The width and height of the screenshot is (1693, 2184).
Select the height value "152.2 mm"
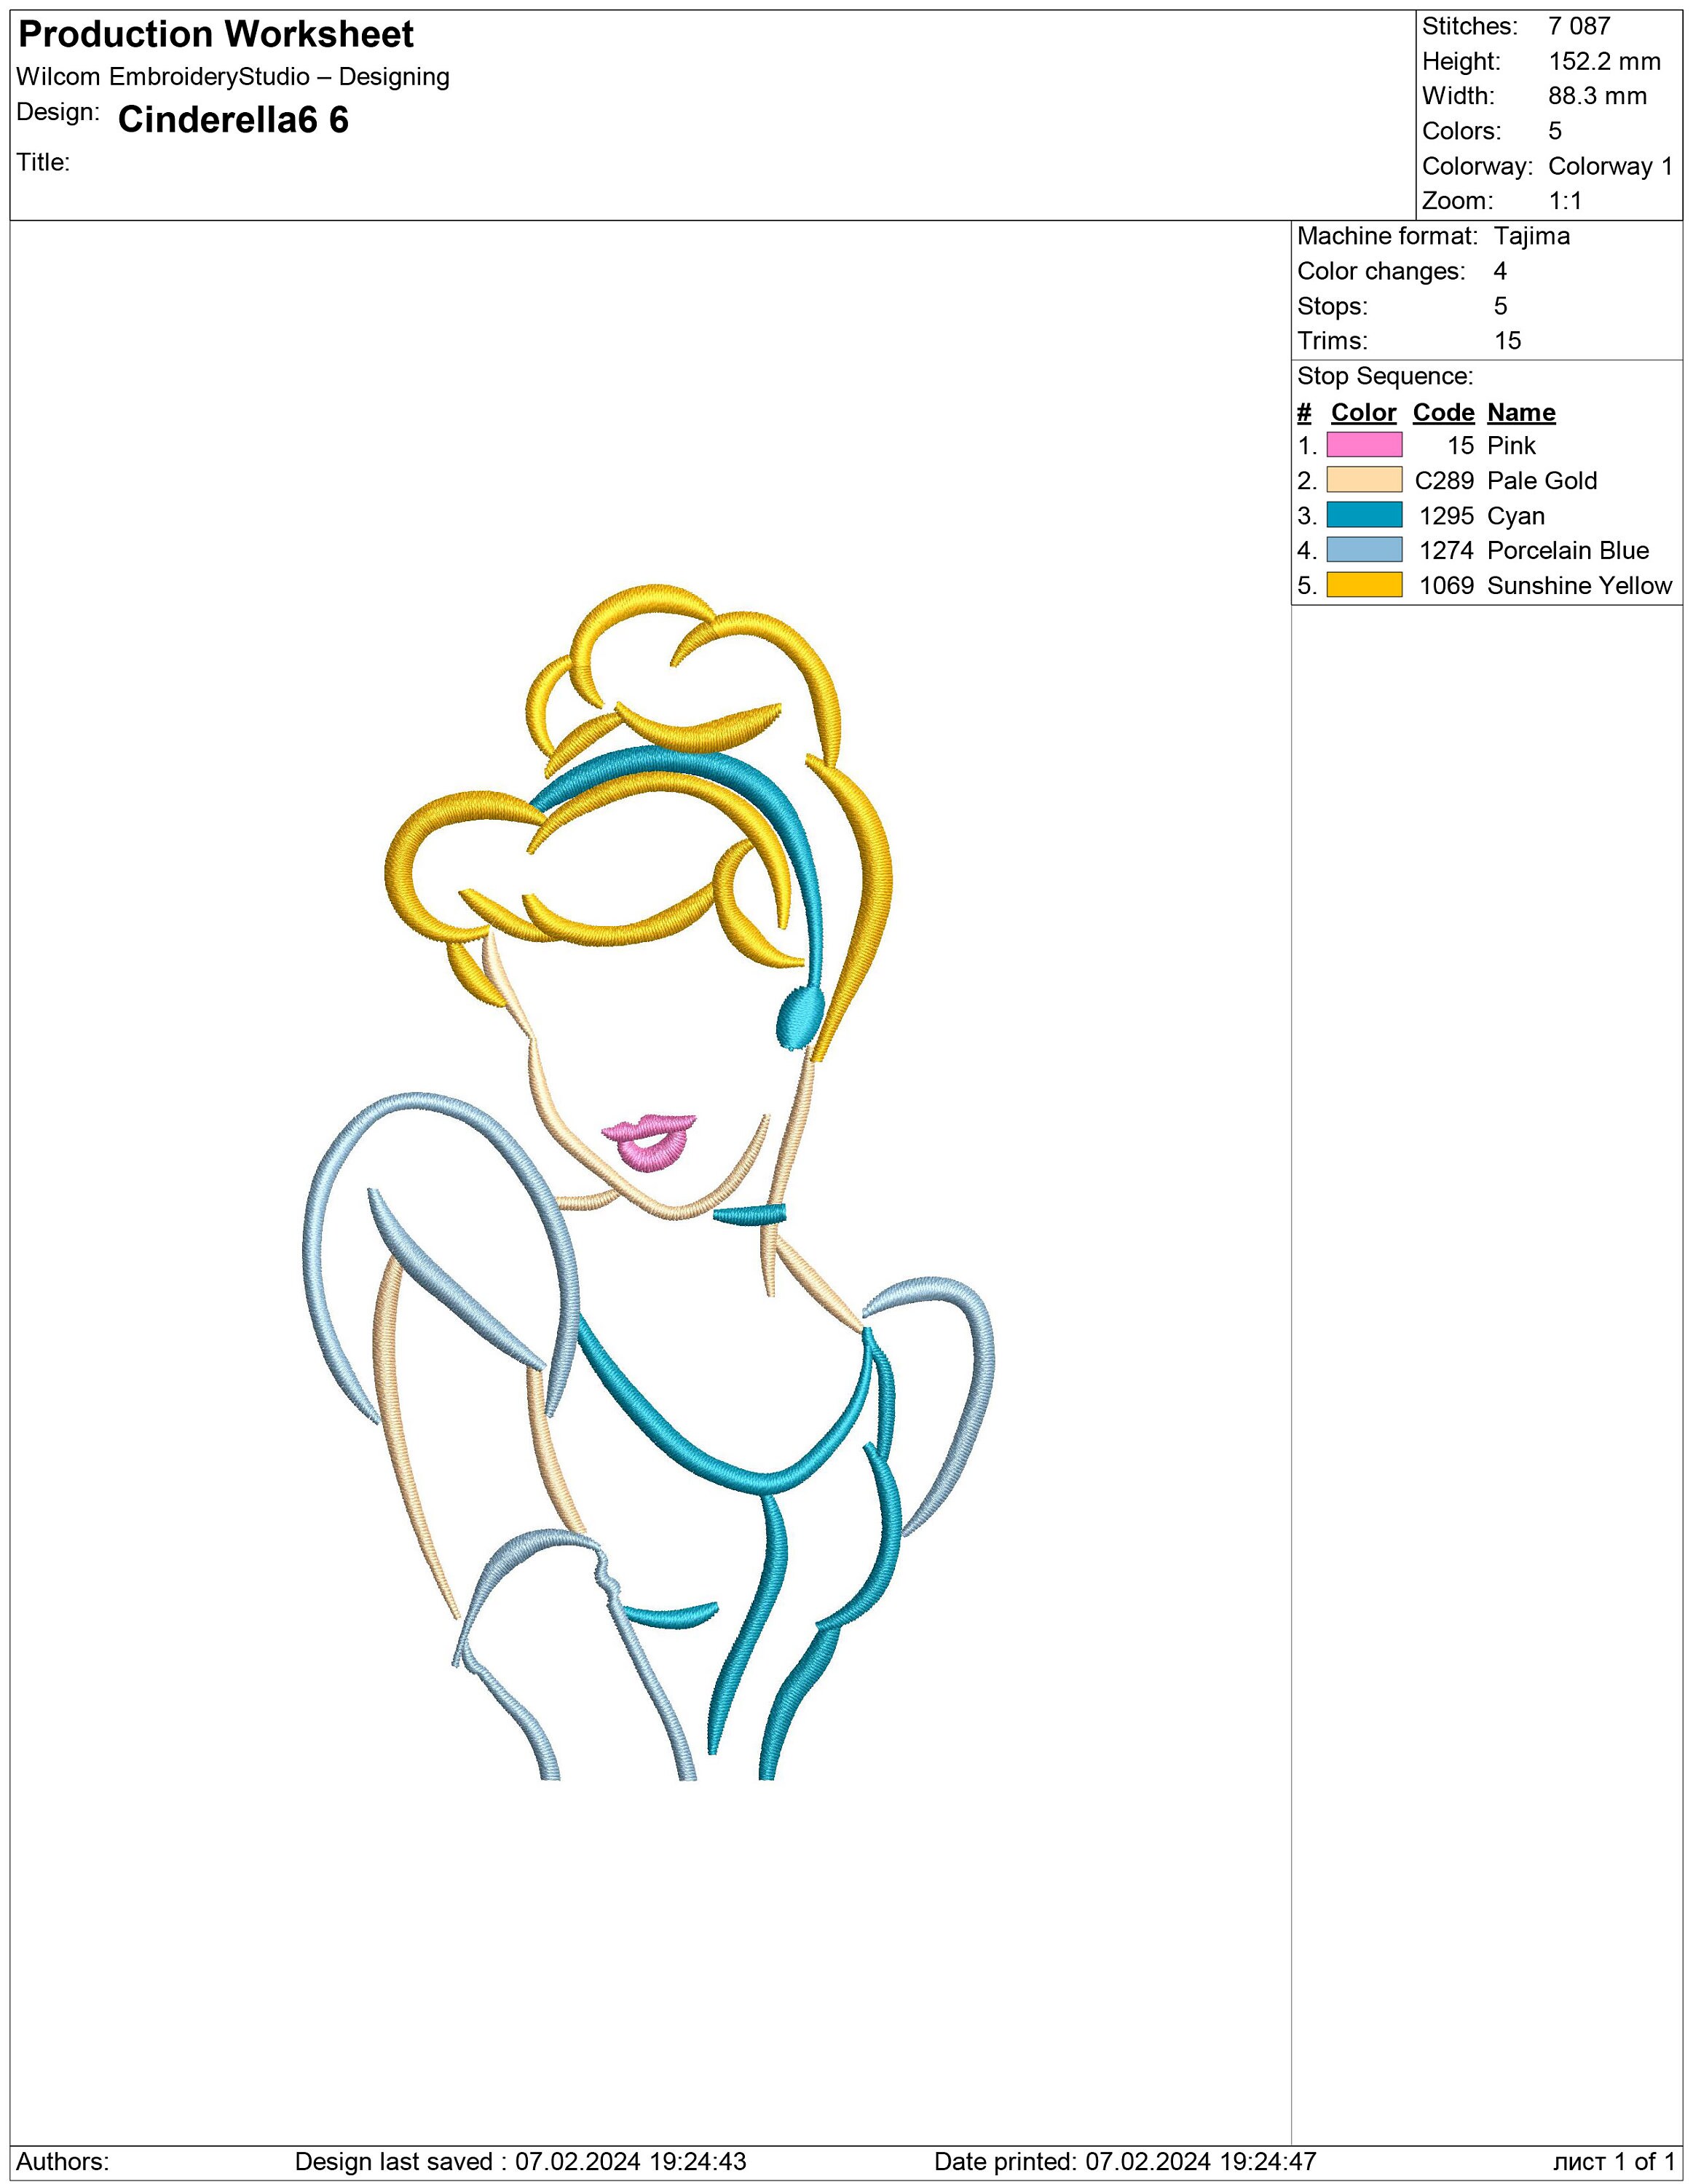1605,62
